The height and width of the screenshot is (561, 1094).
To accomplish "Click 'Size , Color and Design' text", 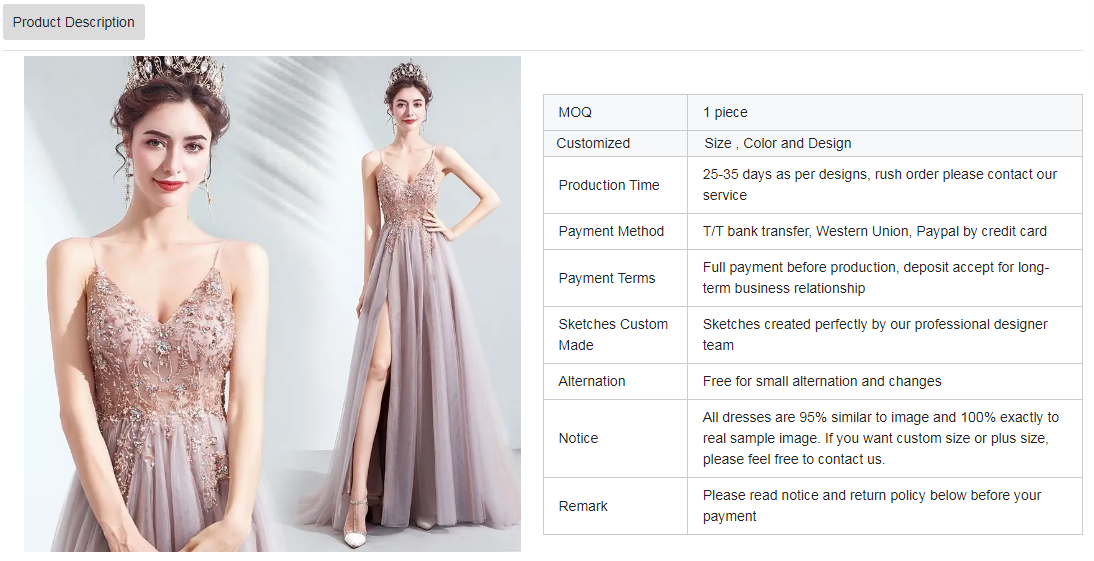I will tap(777, 143).
